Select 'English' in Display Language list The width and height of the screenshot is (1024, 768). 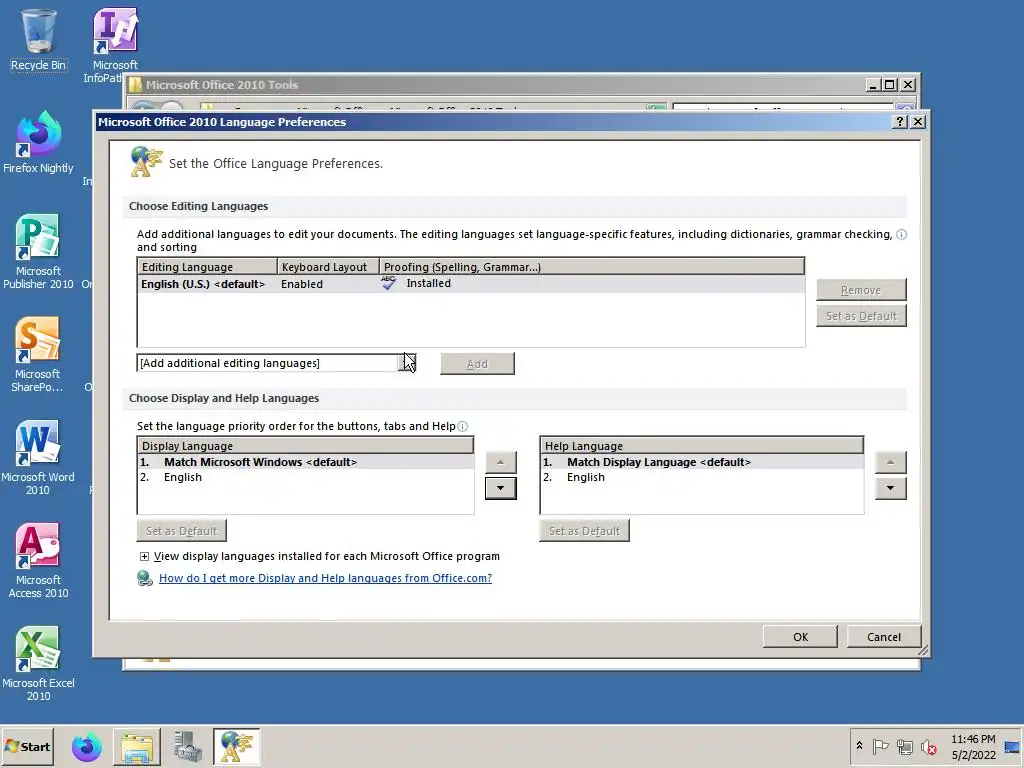(x=305, y=477)
